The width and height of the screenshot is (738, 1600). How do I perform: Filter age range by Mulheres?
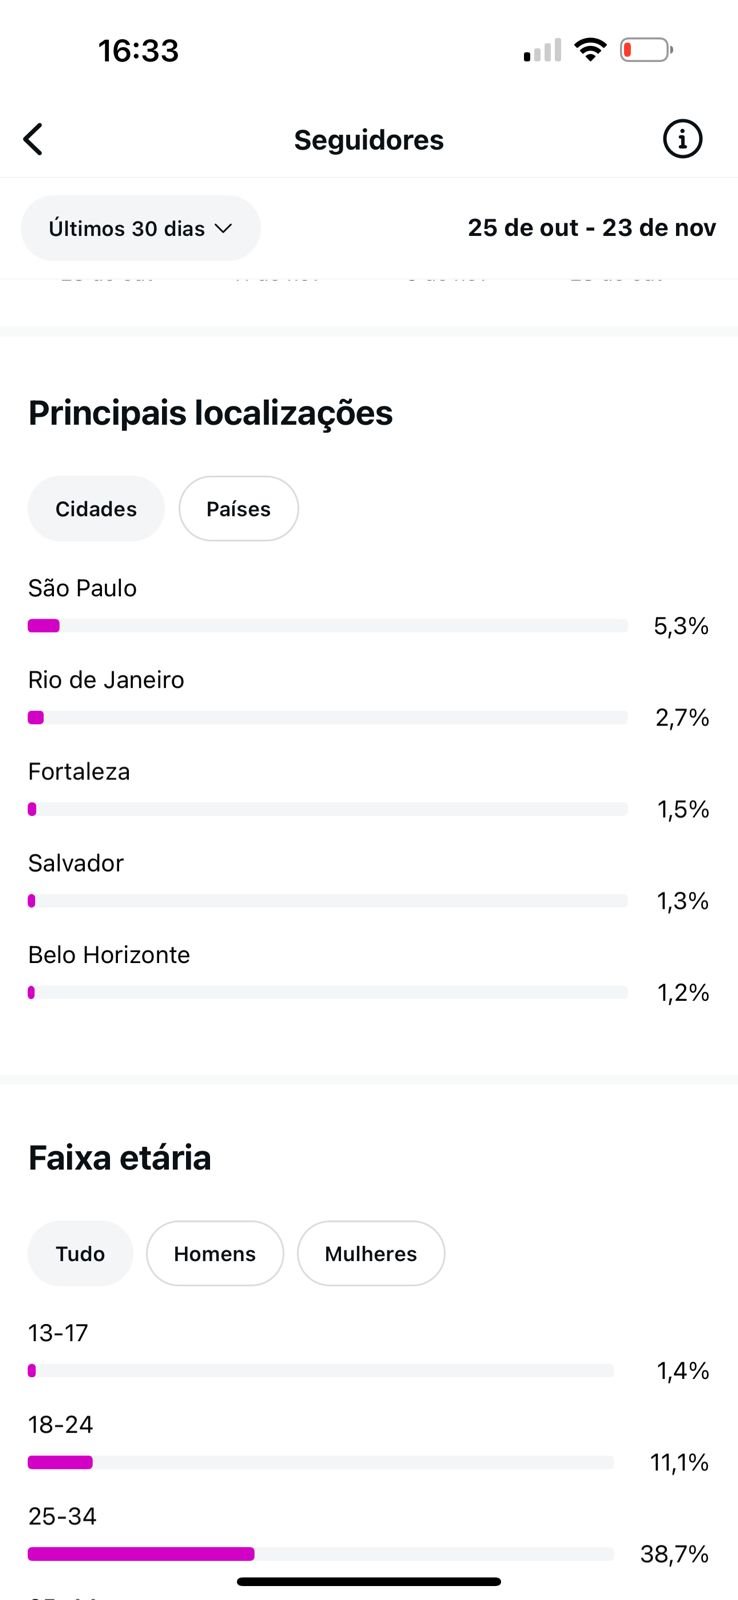pyautogui.click(x=371, y=1254)
